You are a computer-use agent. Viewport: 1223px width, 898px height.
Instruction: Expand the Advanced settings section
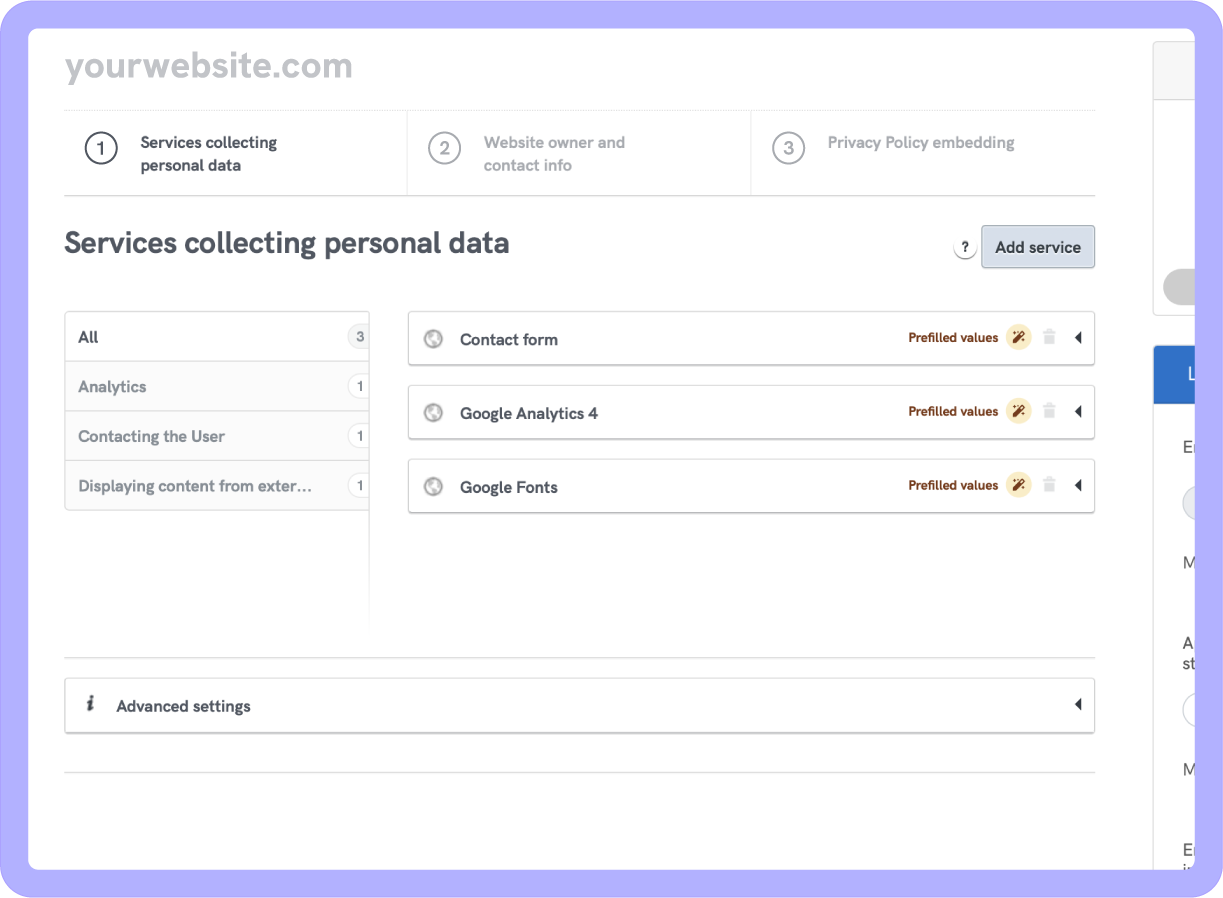[x=1077, y=705]
